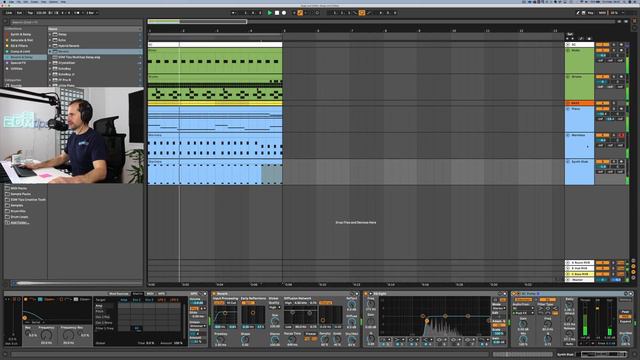Fold the Piano track
The image size is (640, 360).
tap(568, 109)
